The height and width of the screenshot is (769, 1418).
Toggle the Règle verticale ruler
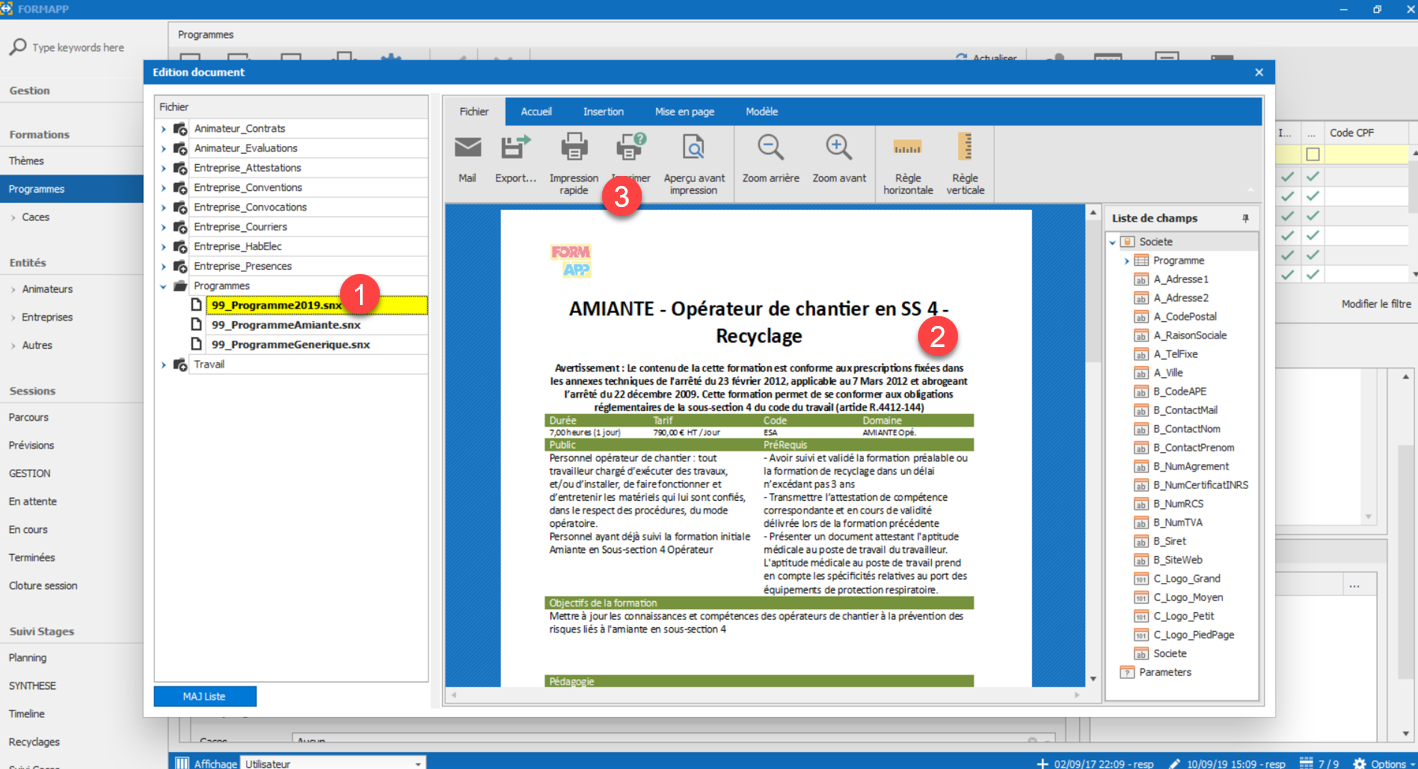pos(965,147)
